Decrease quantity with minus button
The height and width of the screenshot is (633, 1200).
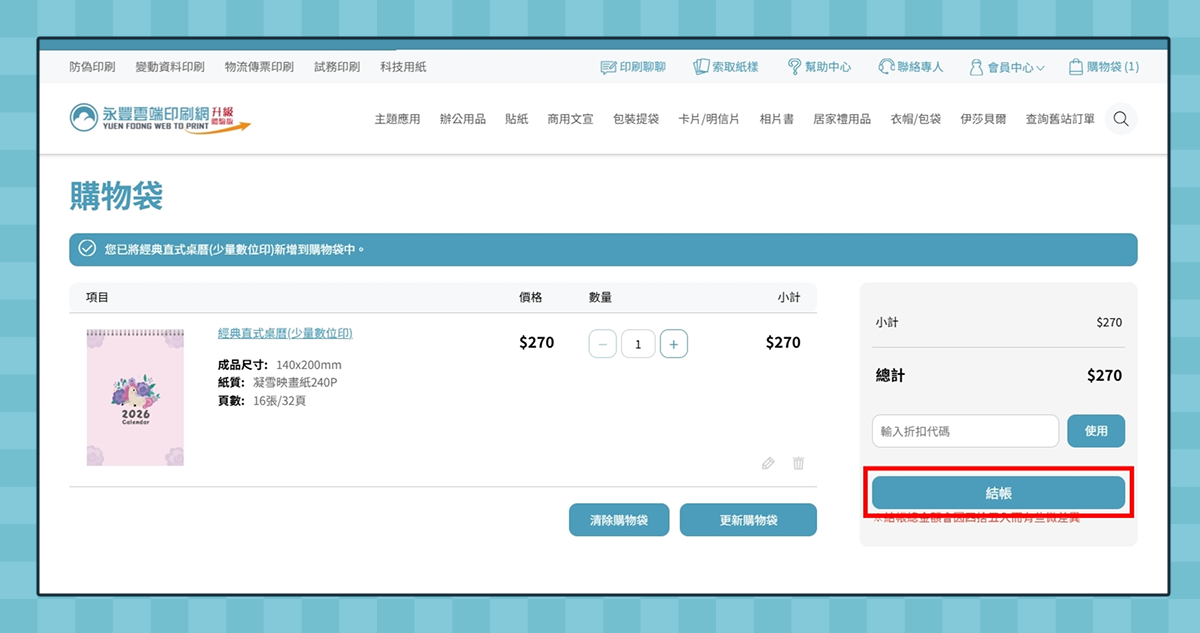coord(602,345)
